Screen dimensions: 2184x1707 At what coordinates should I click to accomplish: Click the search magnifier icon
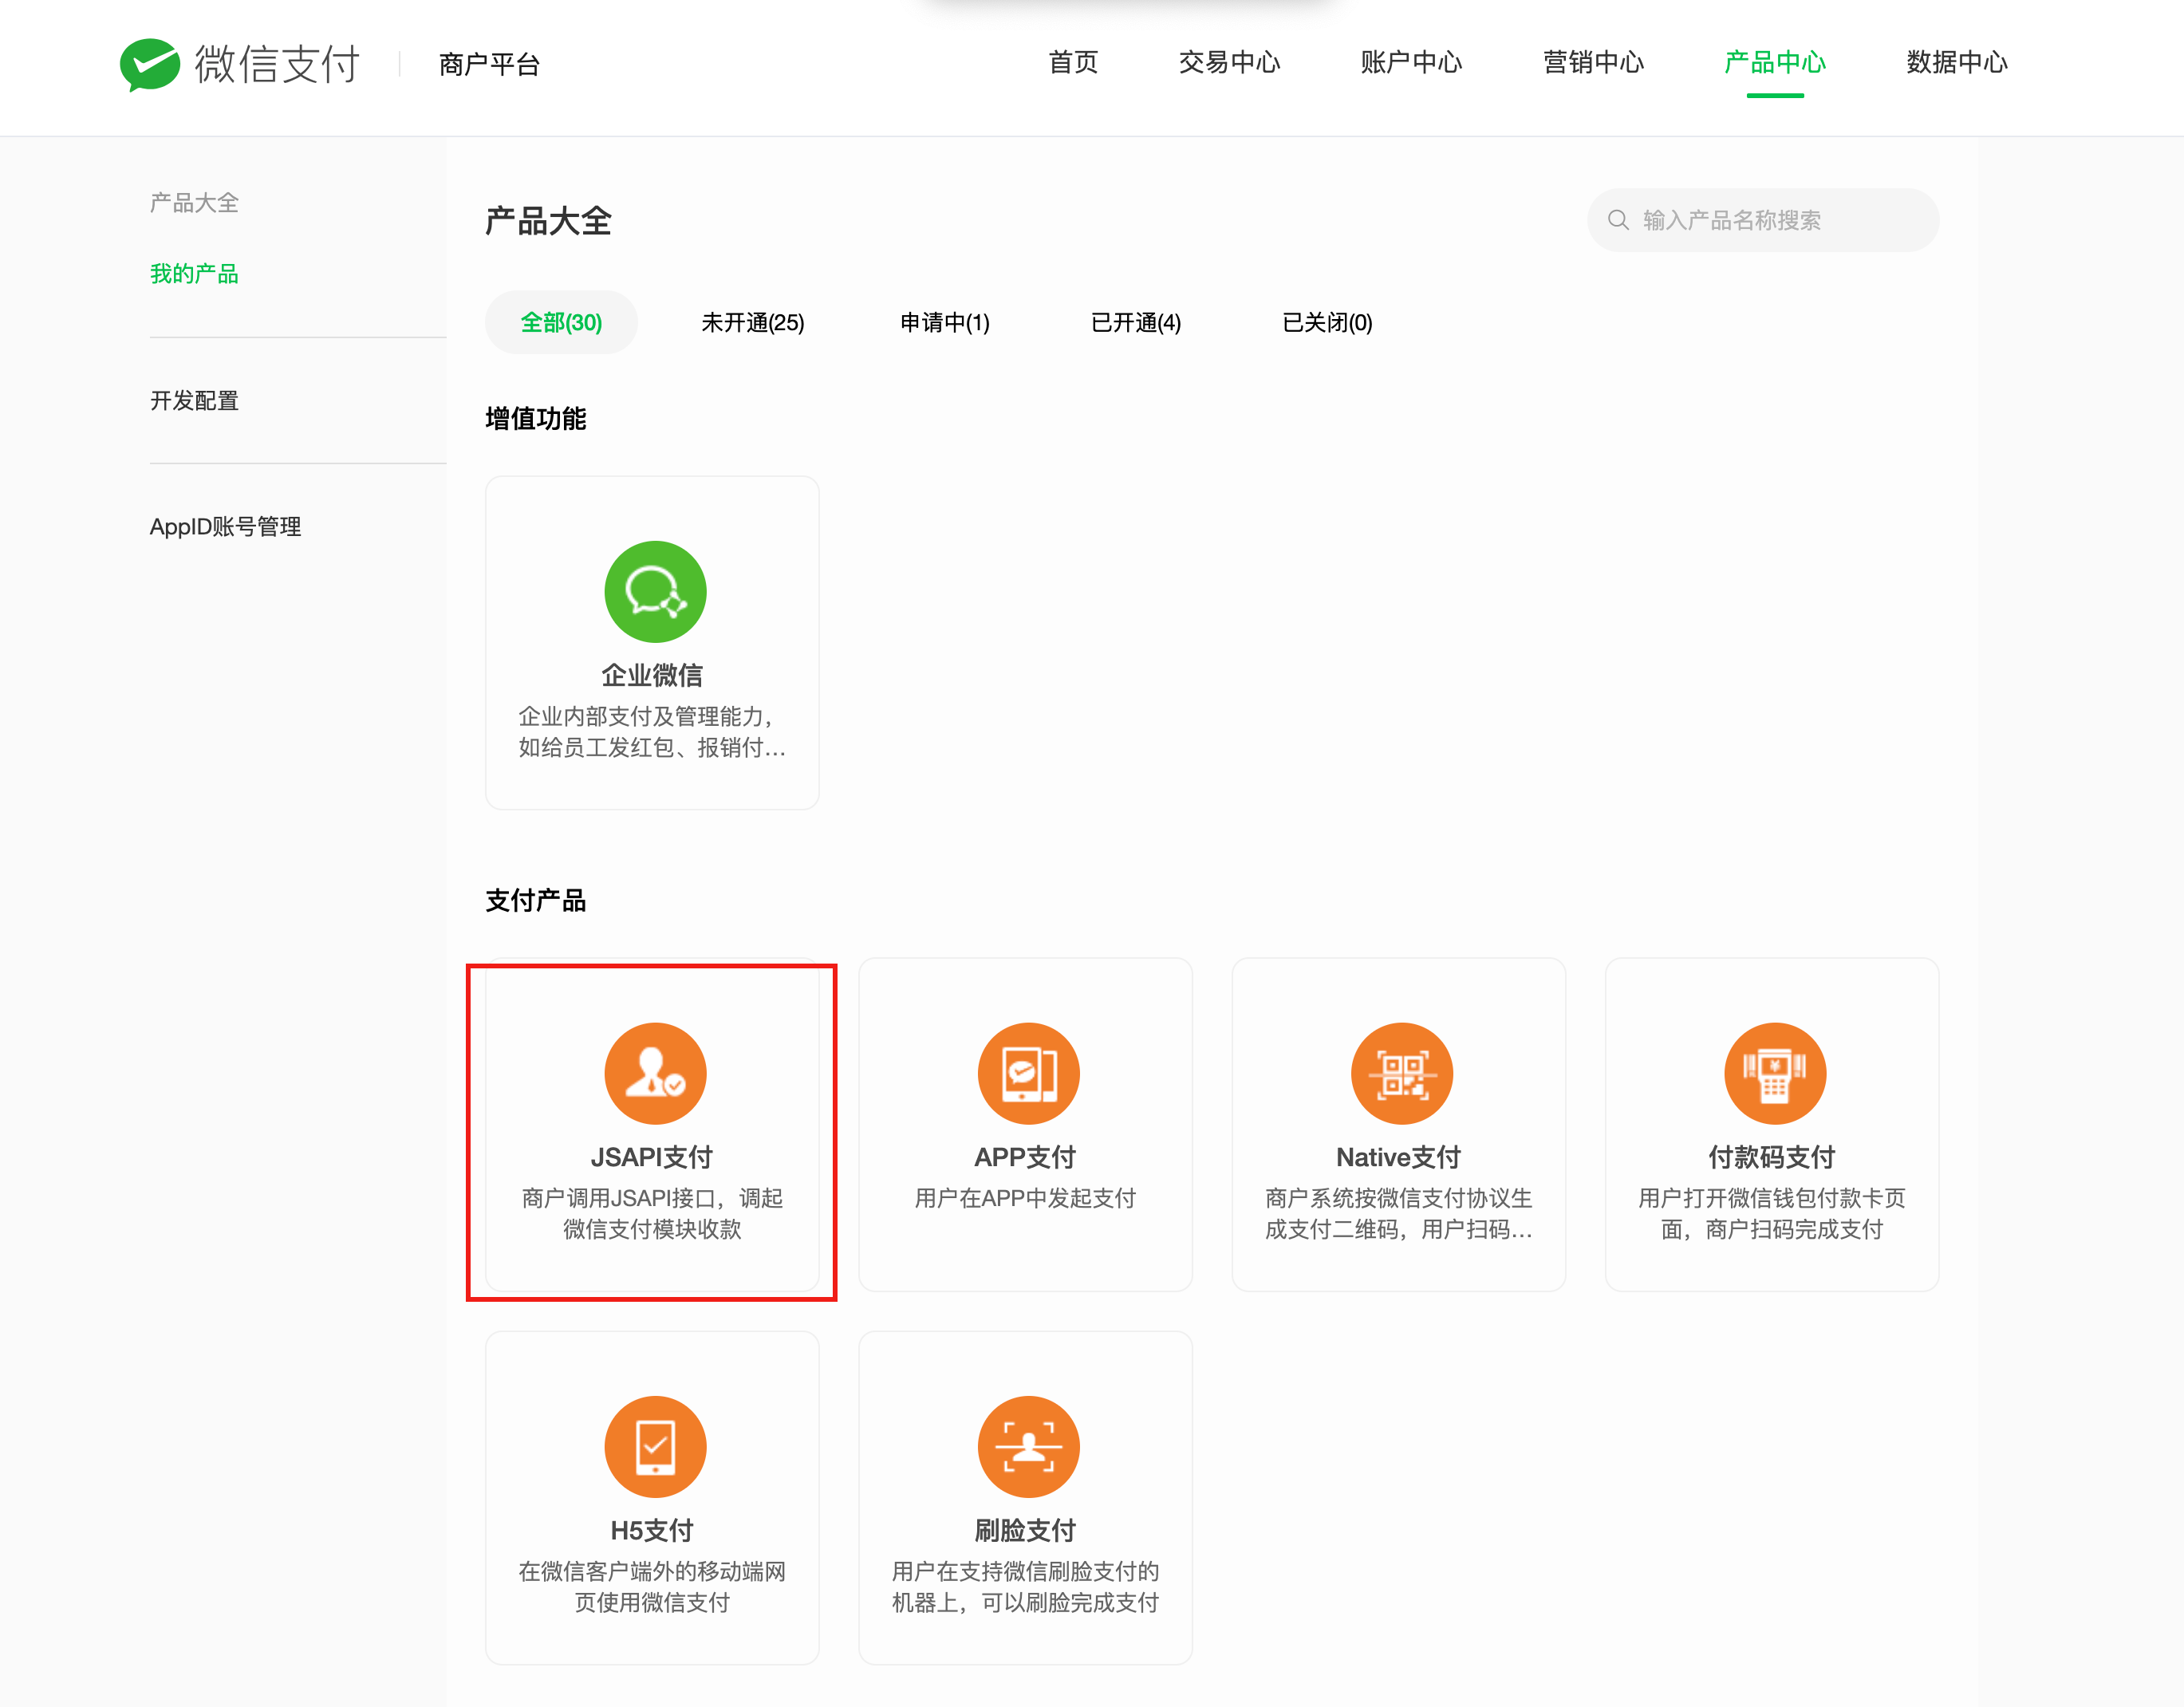coord(1618,220)
